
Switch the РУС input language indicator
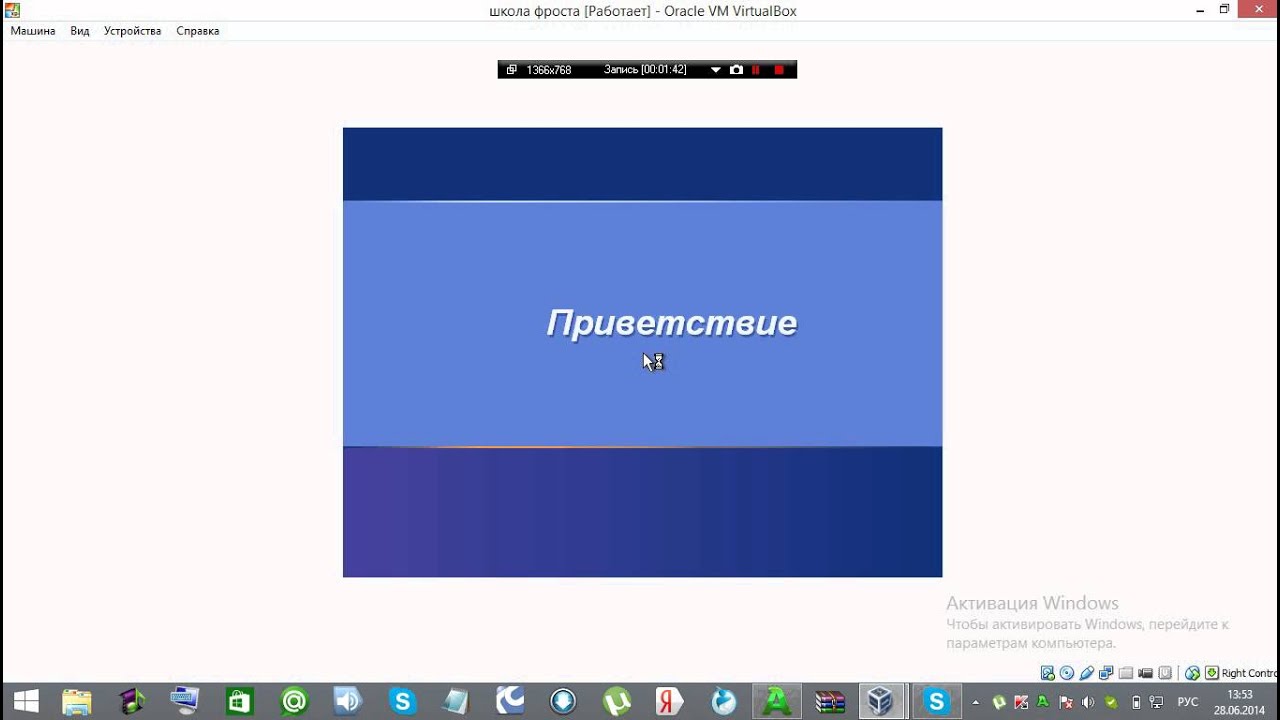1188,702
